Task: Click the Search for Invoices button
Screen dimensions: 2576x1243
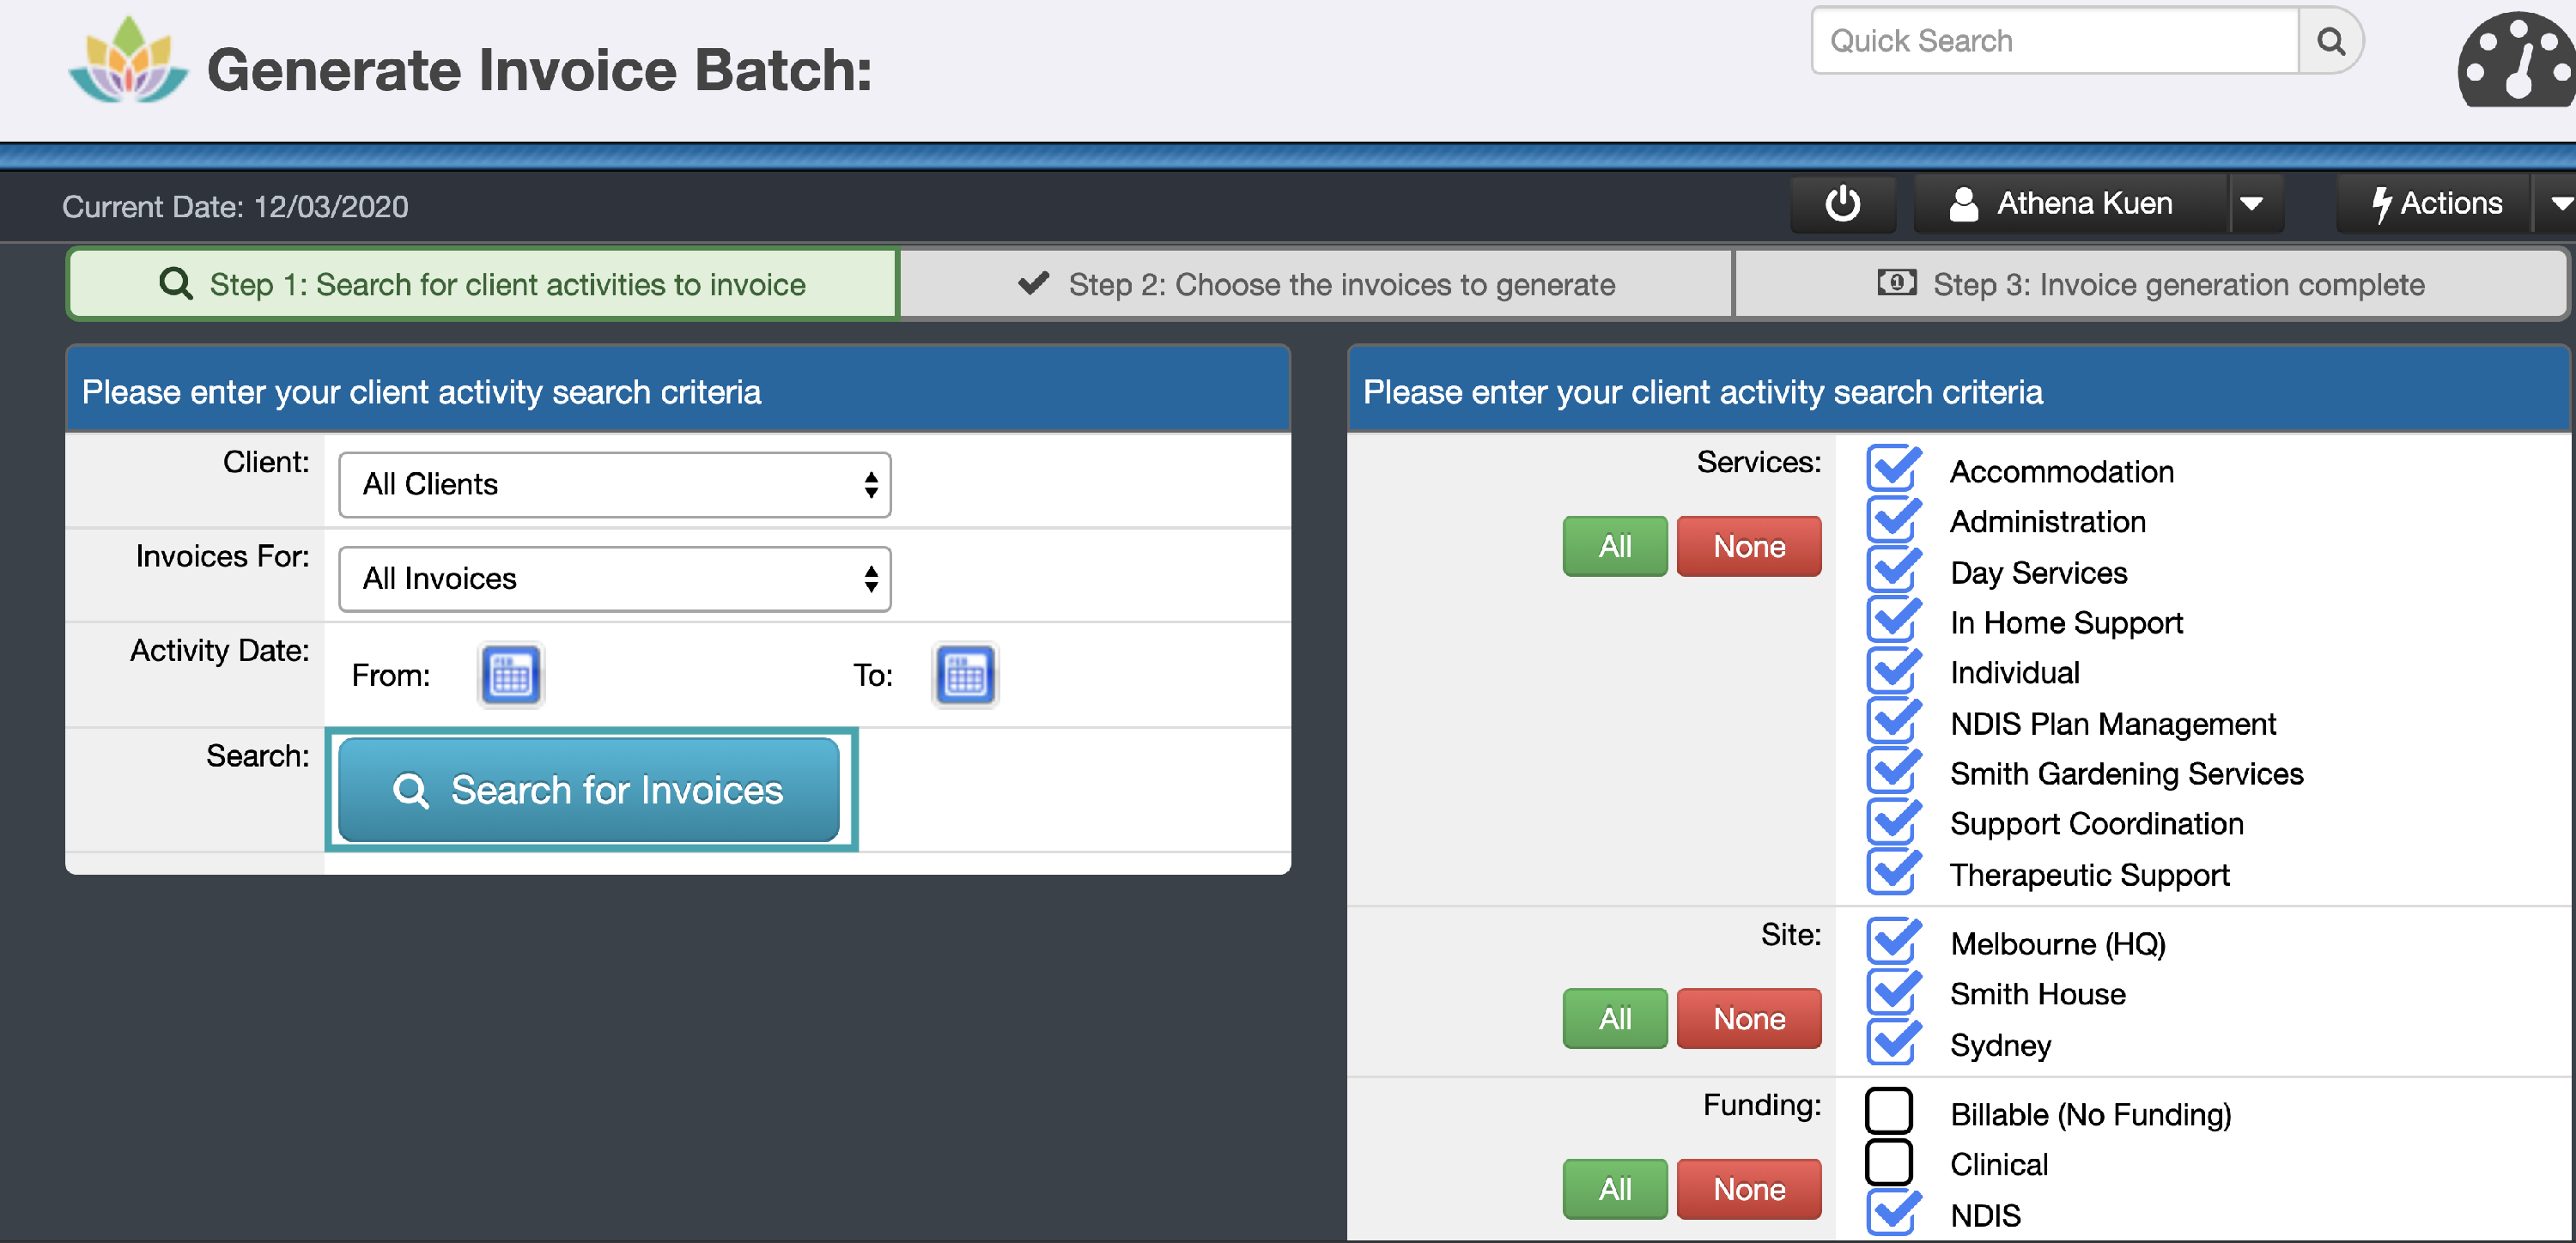Action: click(x=590, y=790)
